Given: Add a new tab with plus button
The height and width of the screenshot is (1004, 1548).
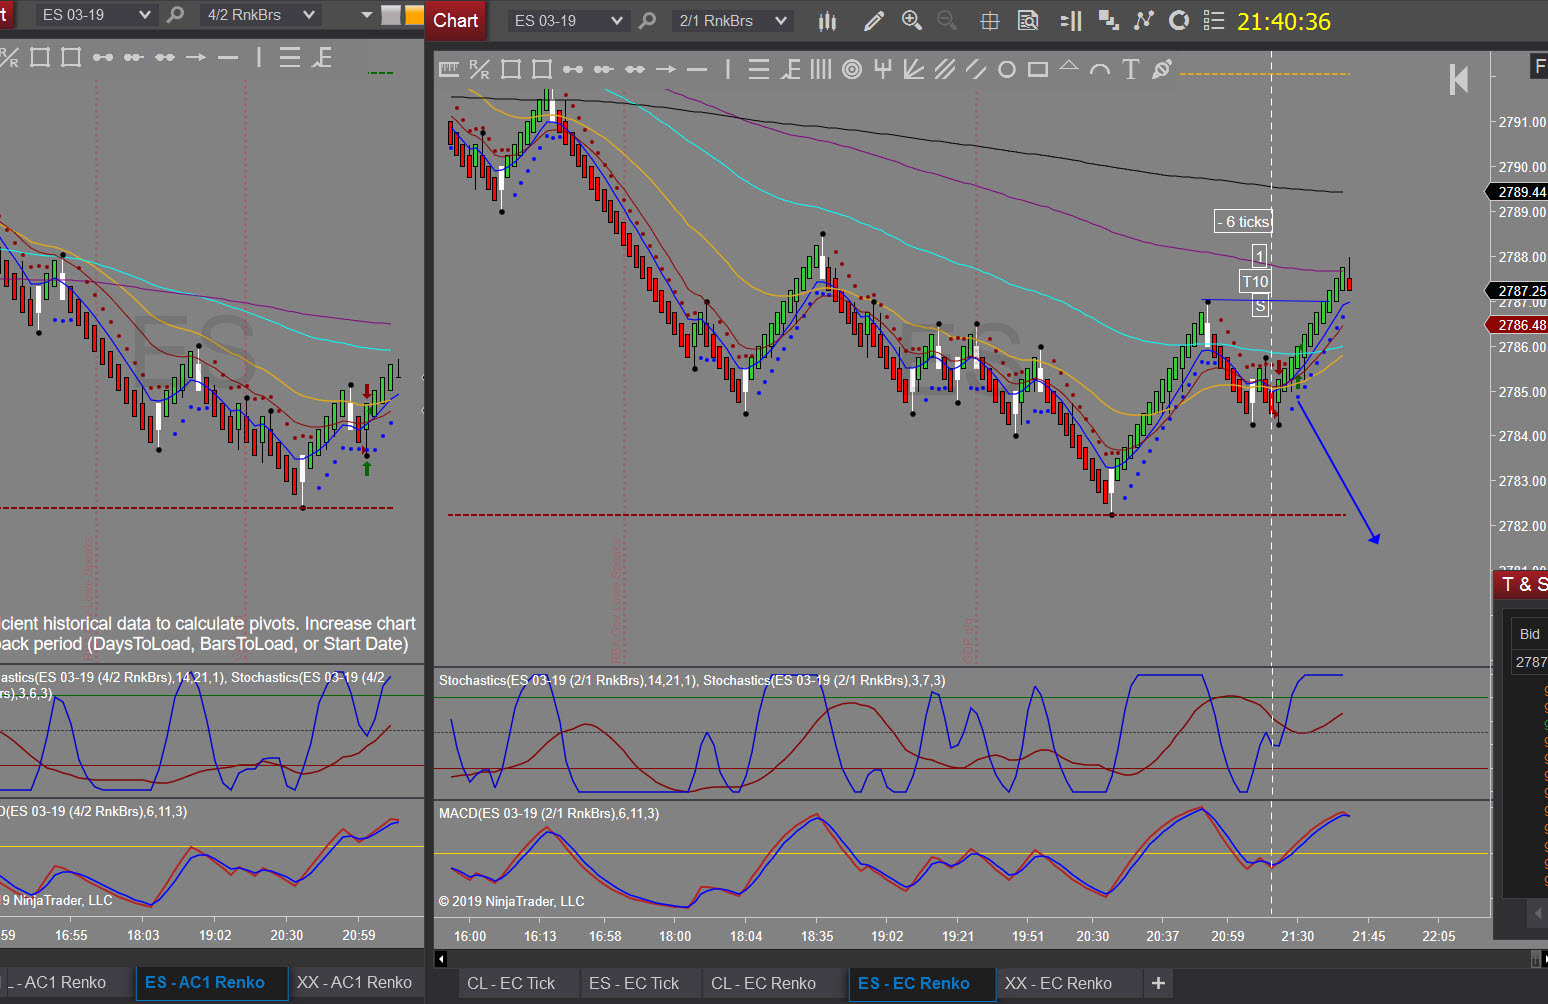Looking at the screenshot, I should [x=1158, y=984].
